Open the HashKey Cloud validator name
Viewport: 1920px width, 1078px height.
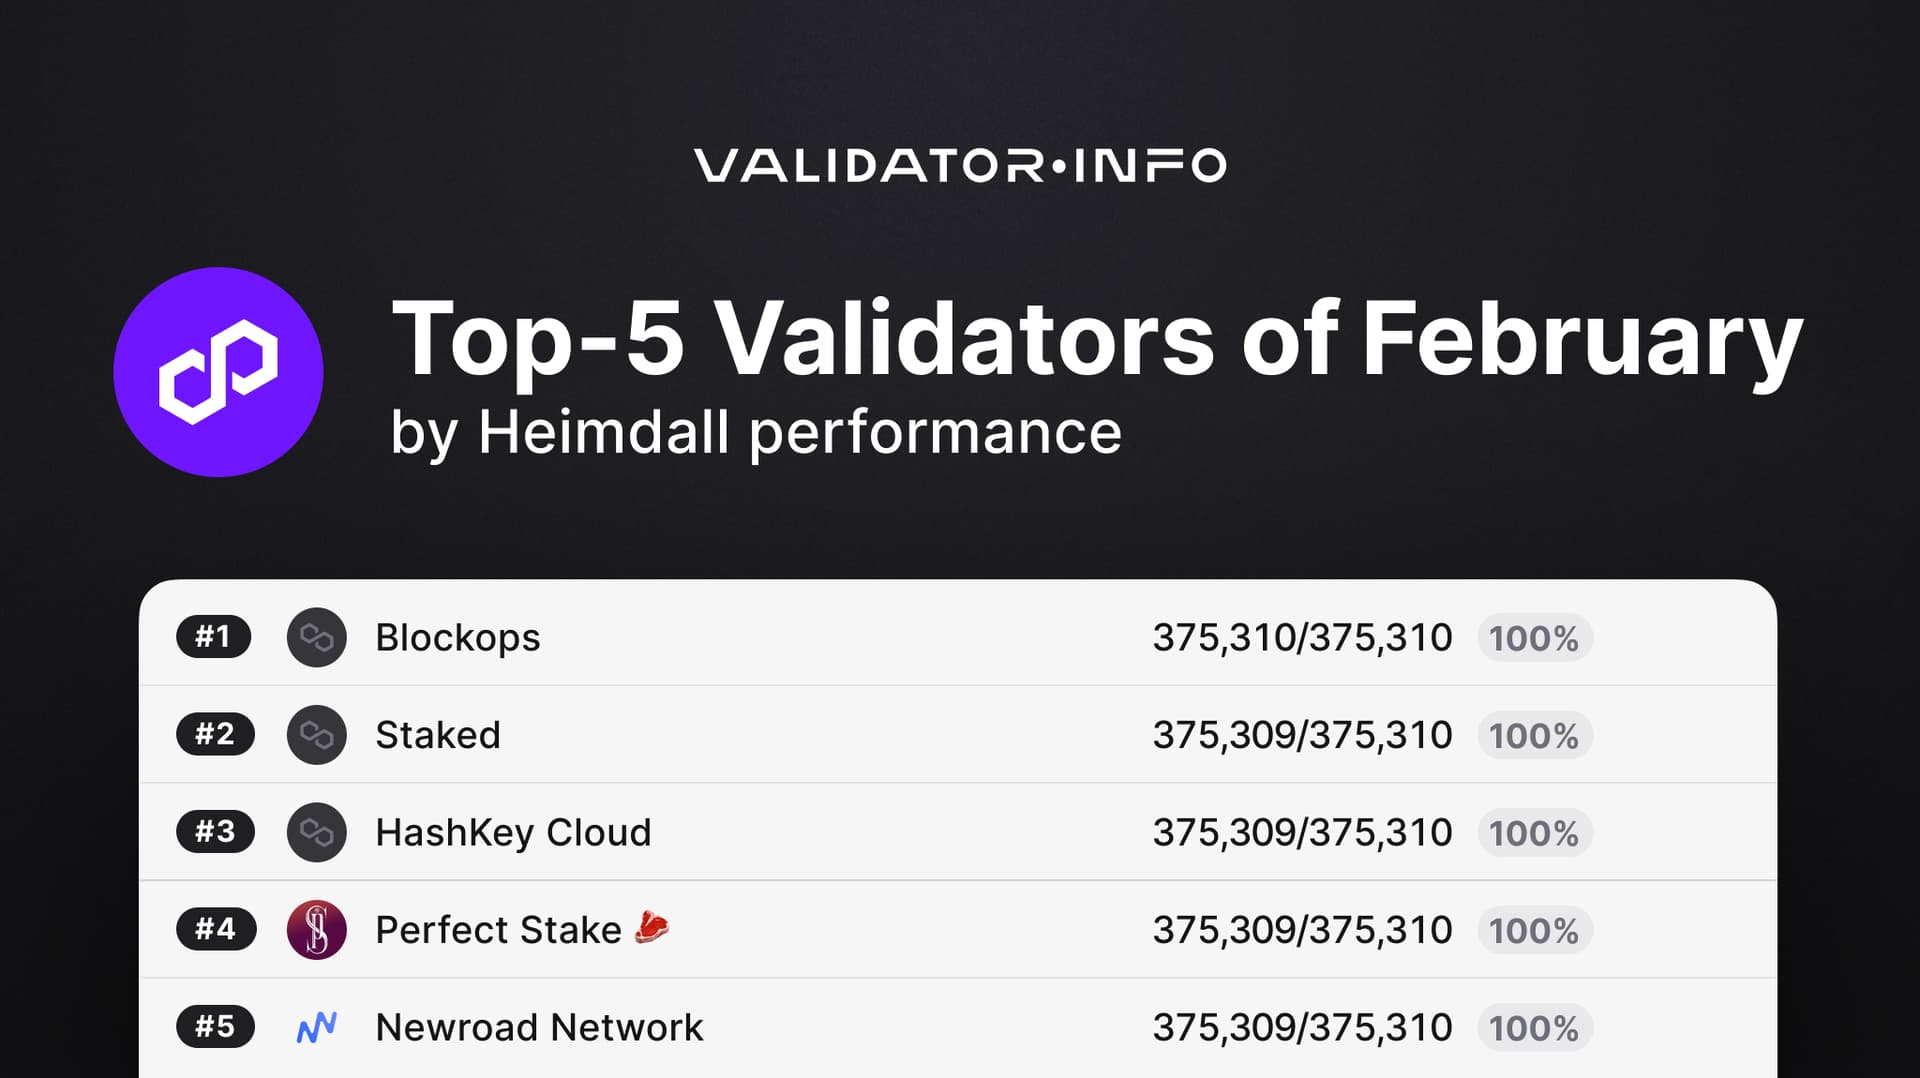click(x=513, y=832)
